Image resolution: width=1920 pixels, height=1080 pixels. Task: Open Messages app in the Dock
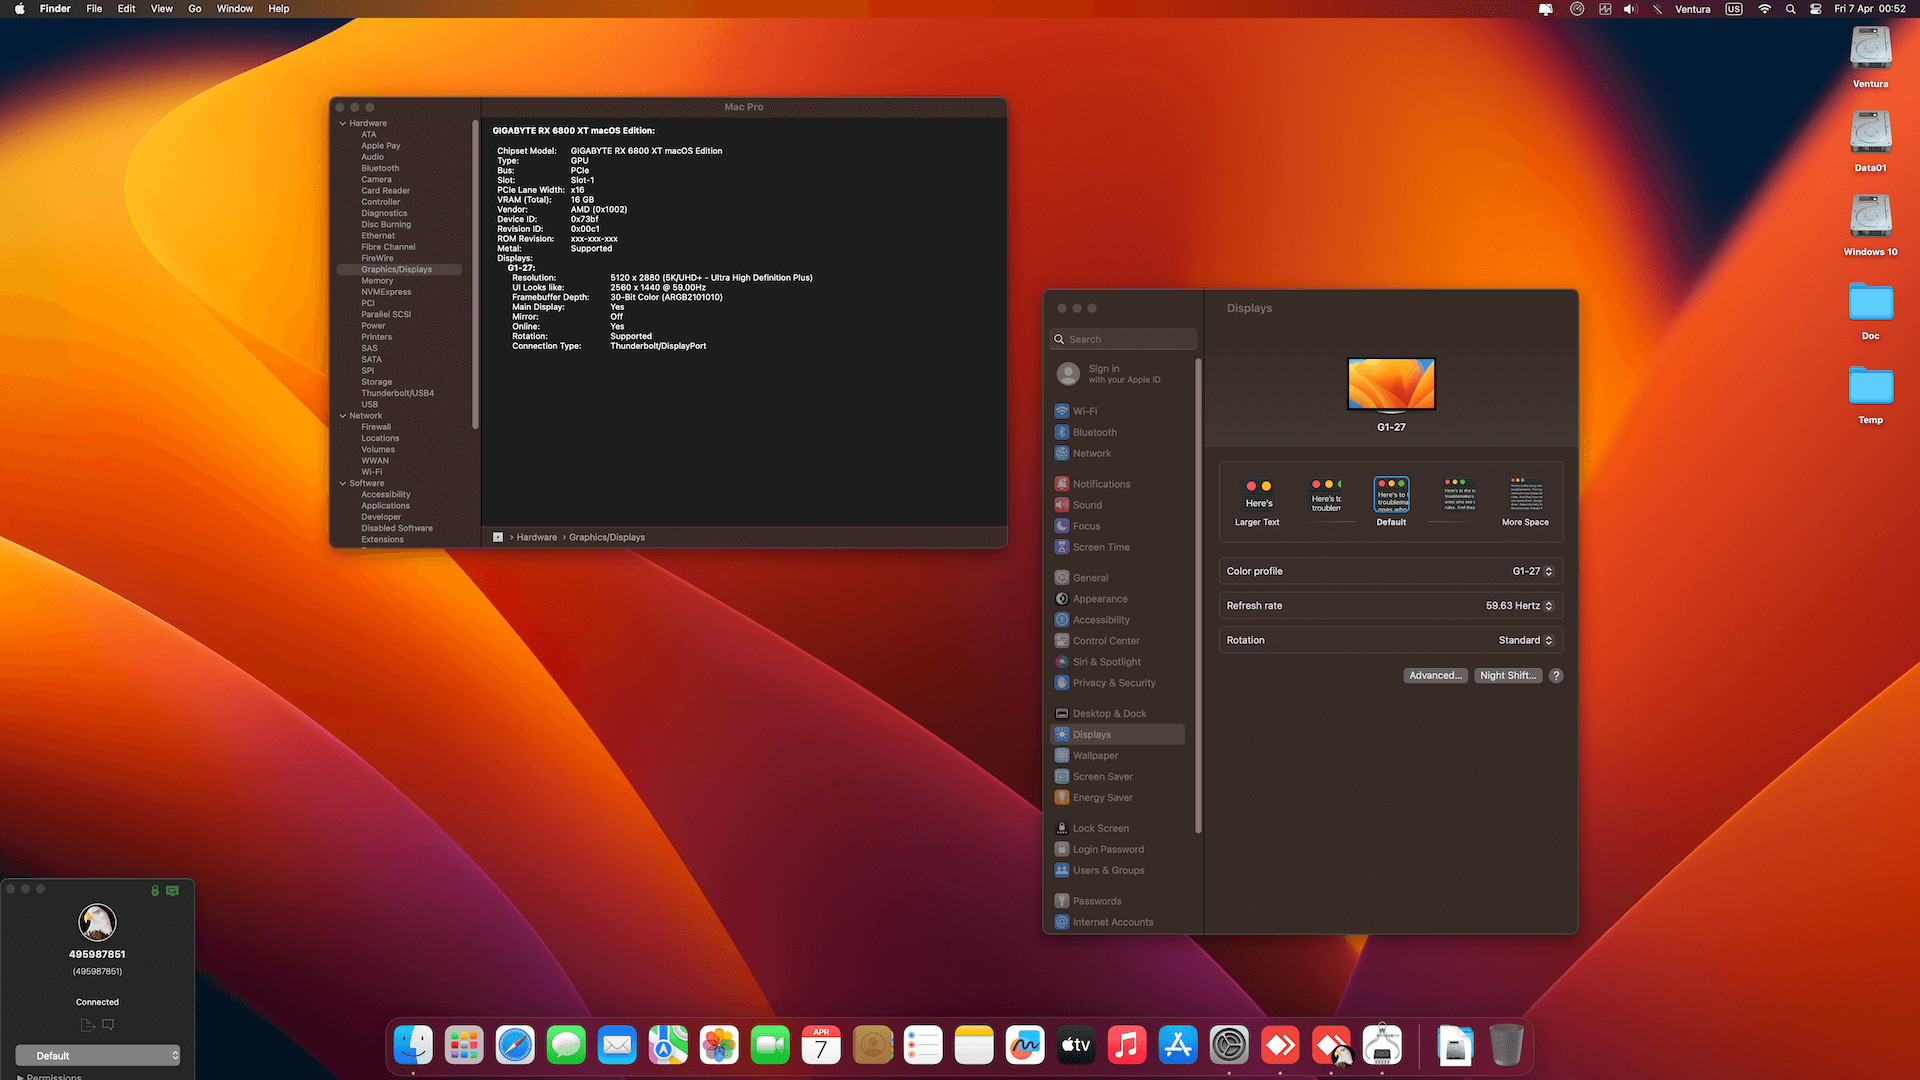pyautogui.click(x=566, y=1046)
